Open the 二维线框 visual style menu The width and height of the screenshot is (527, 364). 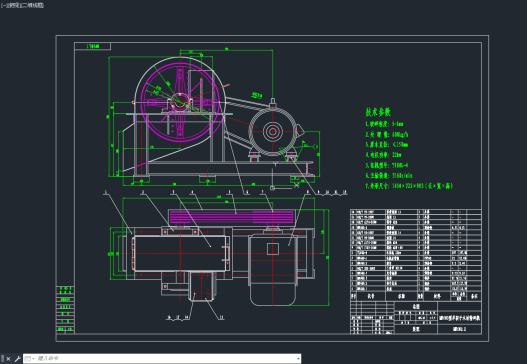(x=33, y=5)
